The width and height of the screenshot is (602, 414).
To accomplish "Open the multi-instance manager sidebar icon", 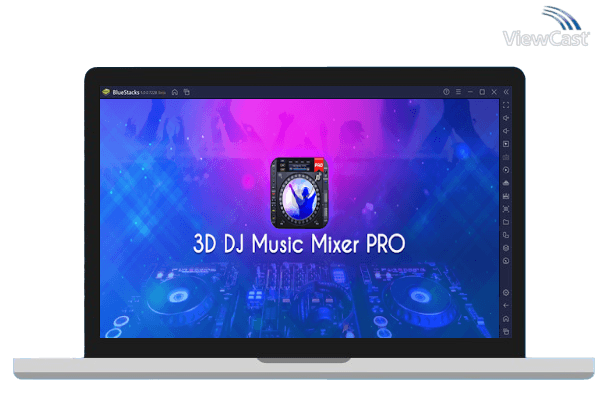I will pos(506,235).
